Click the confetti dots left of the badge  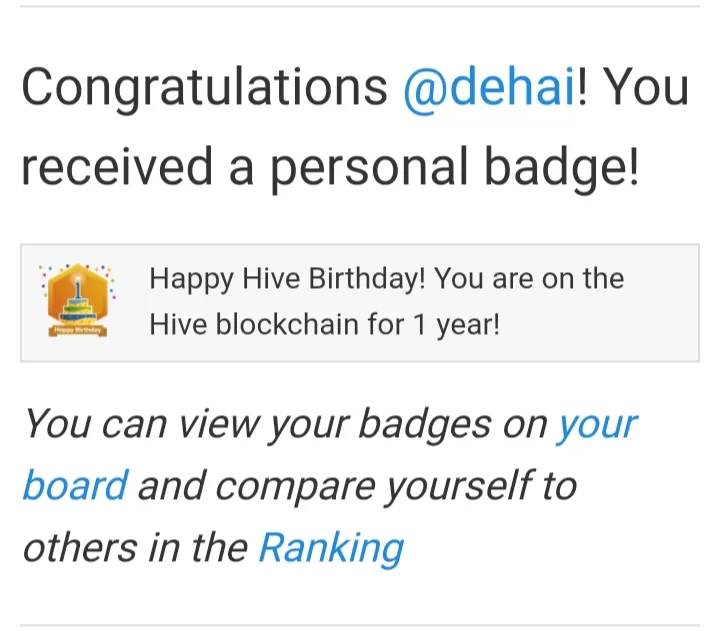(43, 278)
